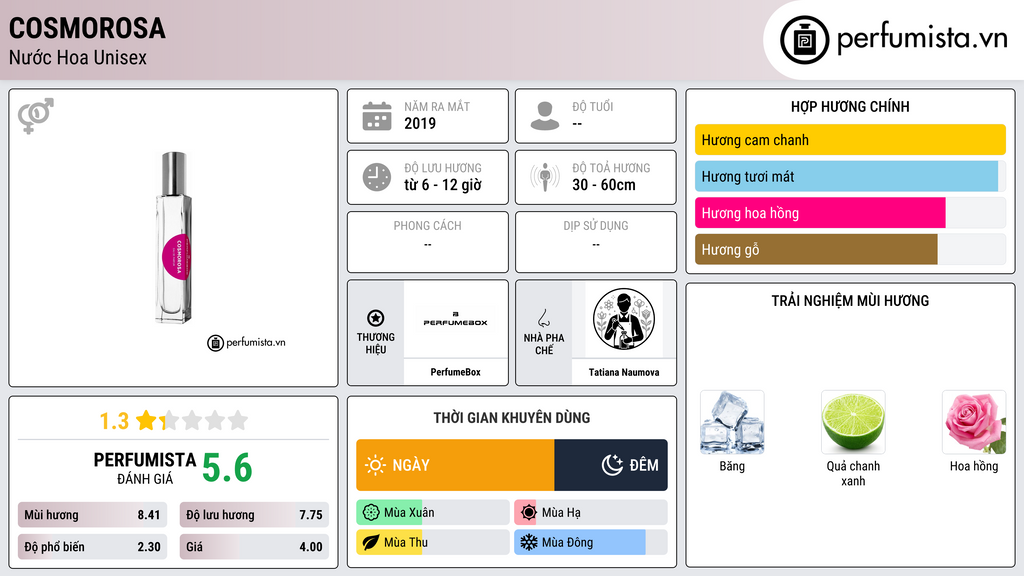Click the longevity value từ 6 - 12 giờ
This screenshot has width=1024, height=576.
pyautogui.click(x=443, y=185)
